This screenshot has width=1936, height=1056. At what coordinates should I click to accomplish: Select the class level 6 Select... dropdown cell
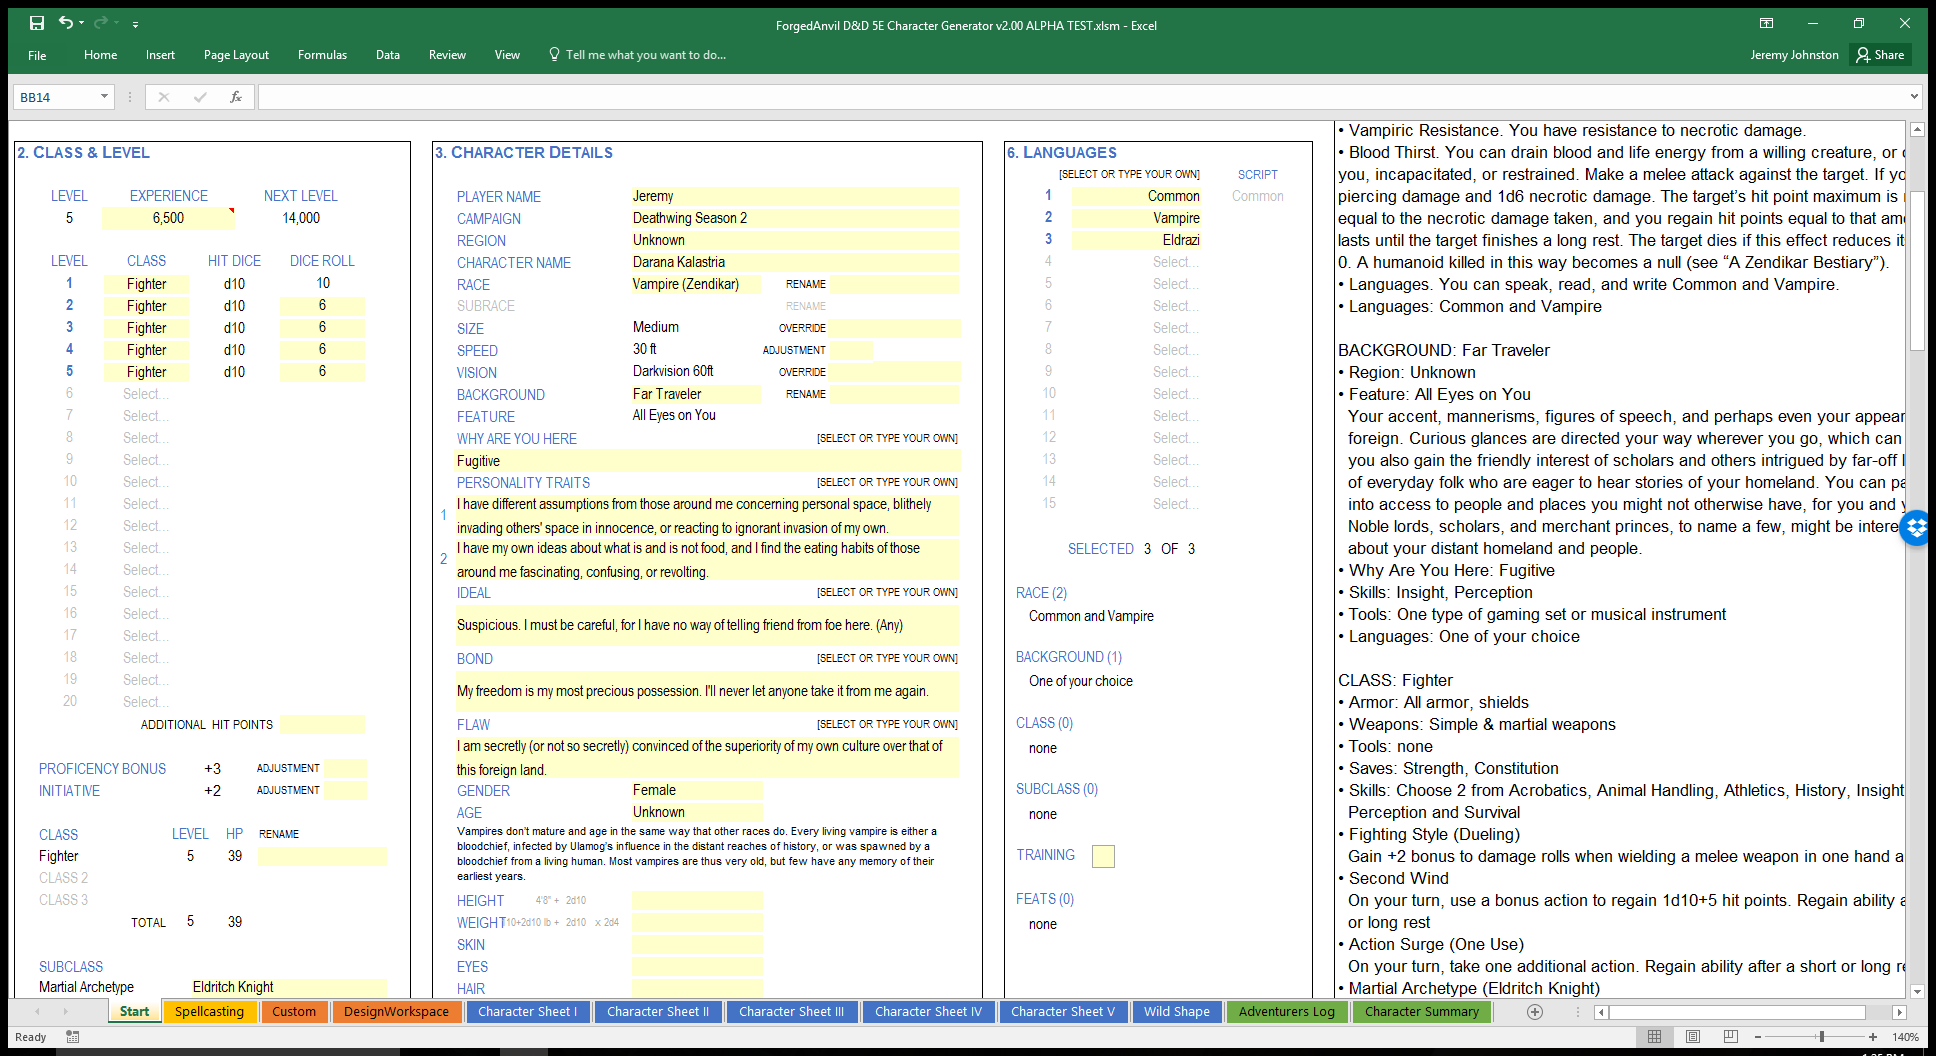147,394
